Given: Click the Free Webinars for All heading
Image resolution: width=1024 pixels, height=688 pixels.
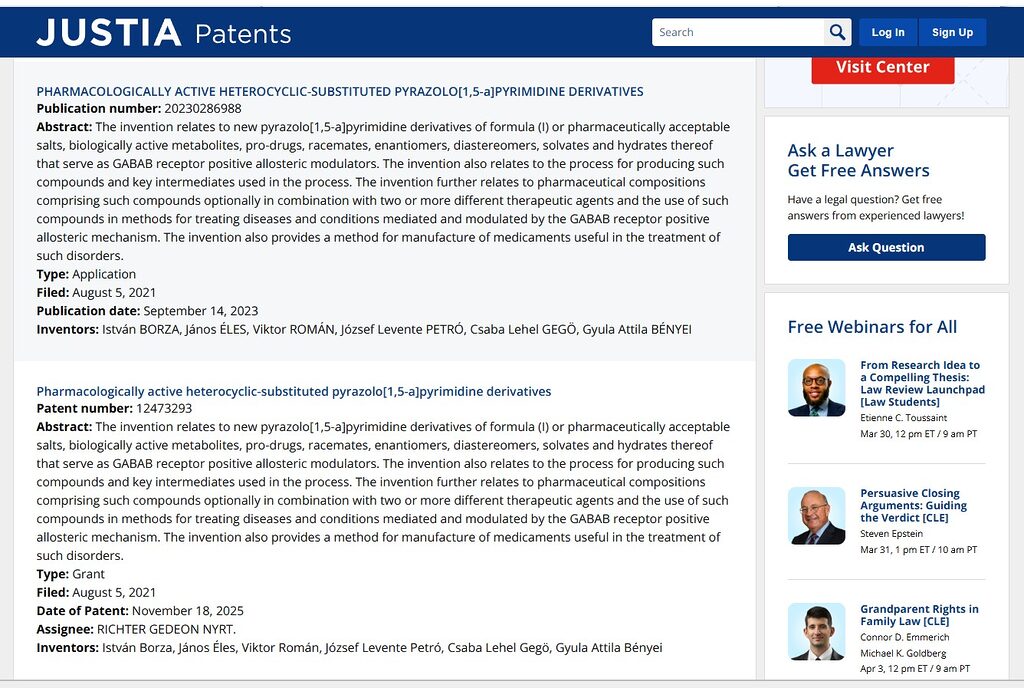Looking at the screenshot, I should tap(871, 327).
